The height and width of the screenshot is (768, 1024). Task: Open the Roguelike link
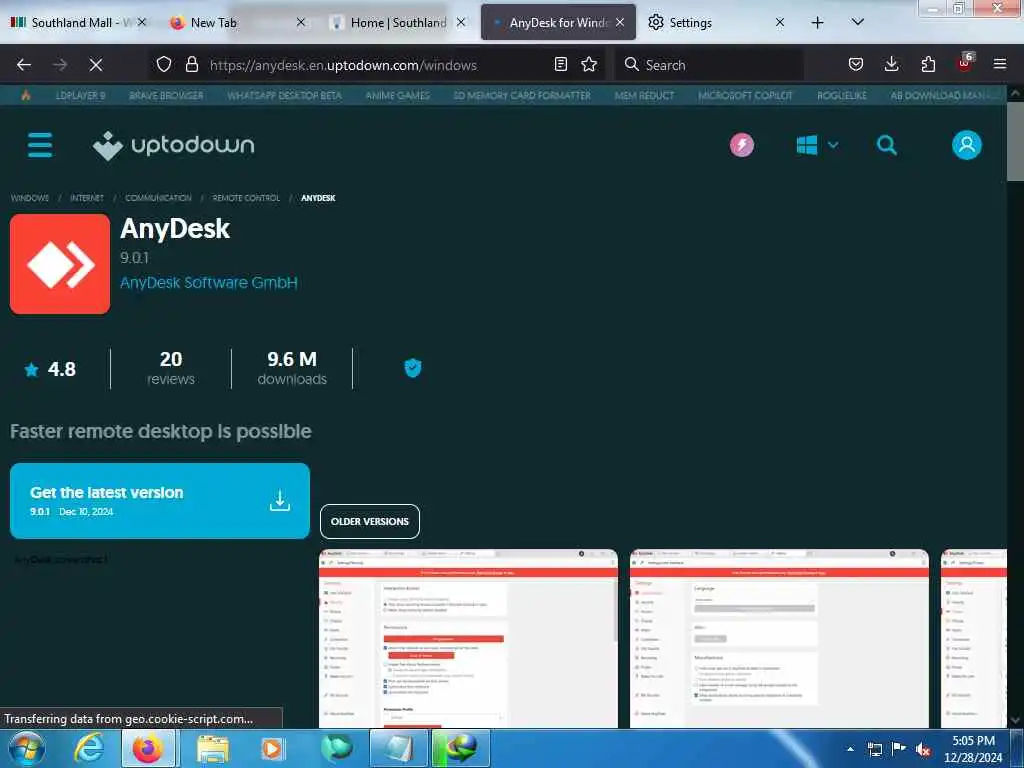pyautogui.click(x=842, y=95)
